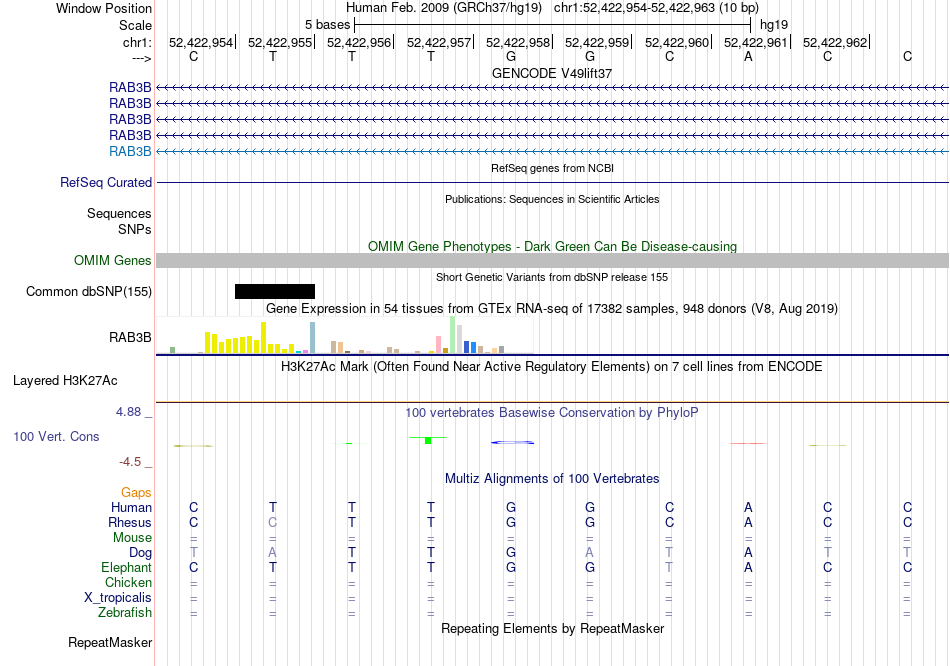Click the ---> strand direction arrow label
Image resolution: width=950 pixels, height=666 pixels.
(142, 58)
